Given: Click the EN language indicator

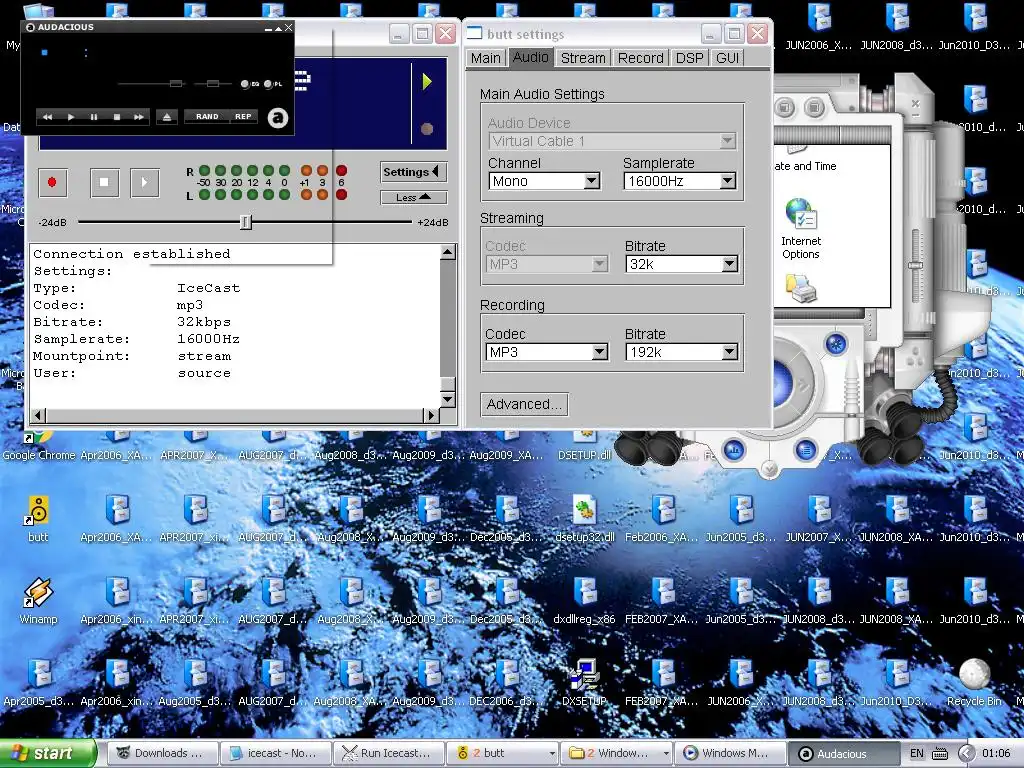Looking at the screenshot, I should click(x=917, y=754).
